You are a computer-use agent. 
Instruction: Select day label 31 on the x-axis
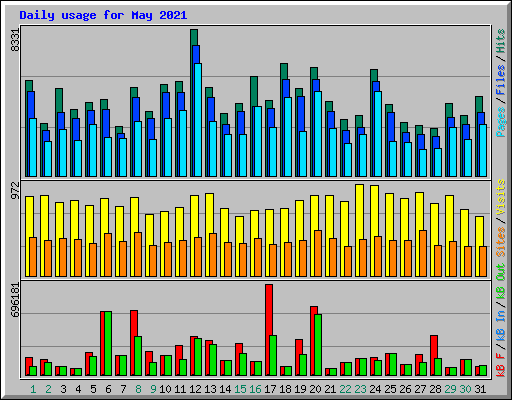480,389
